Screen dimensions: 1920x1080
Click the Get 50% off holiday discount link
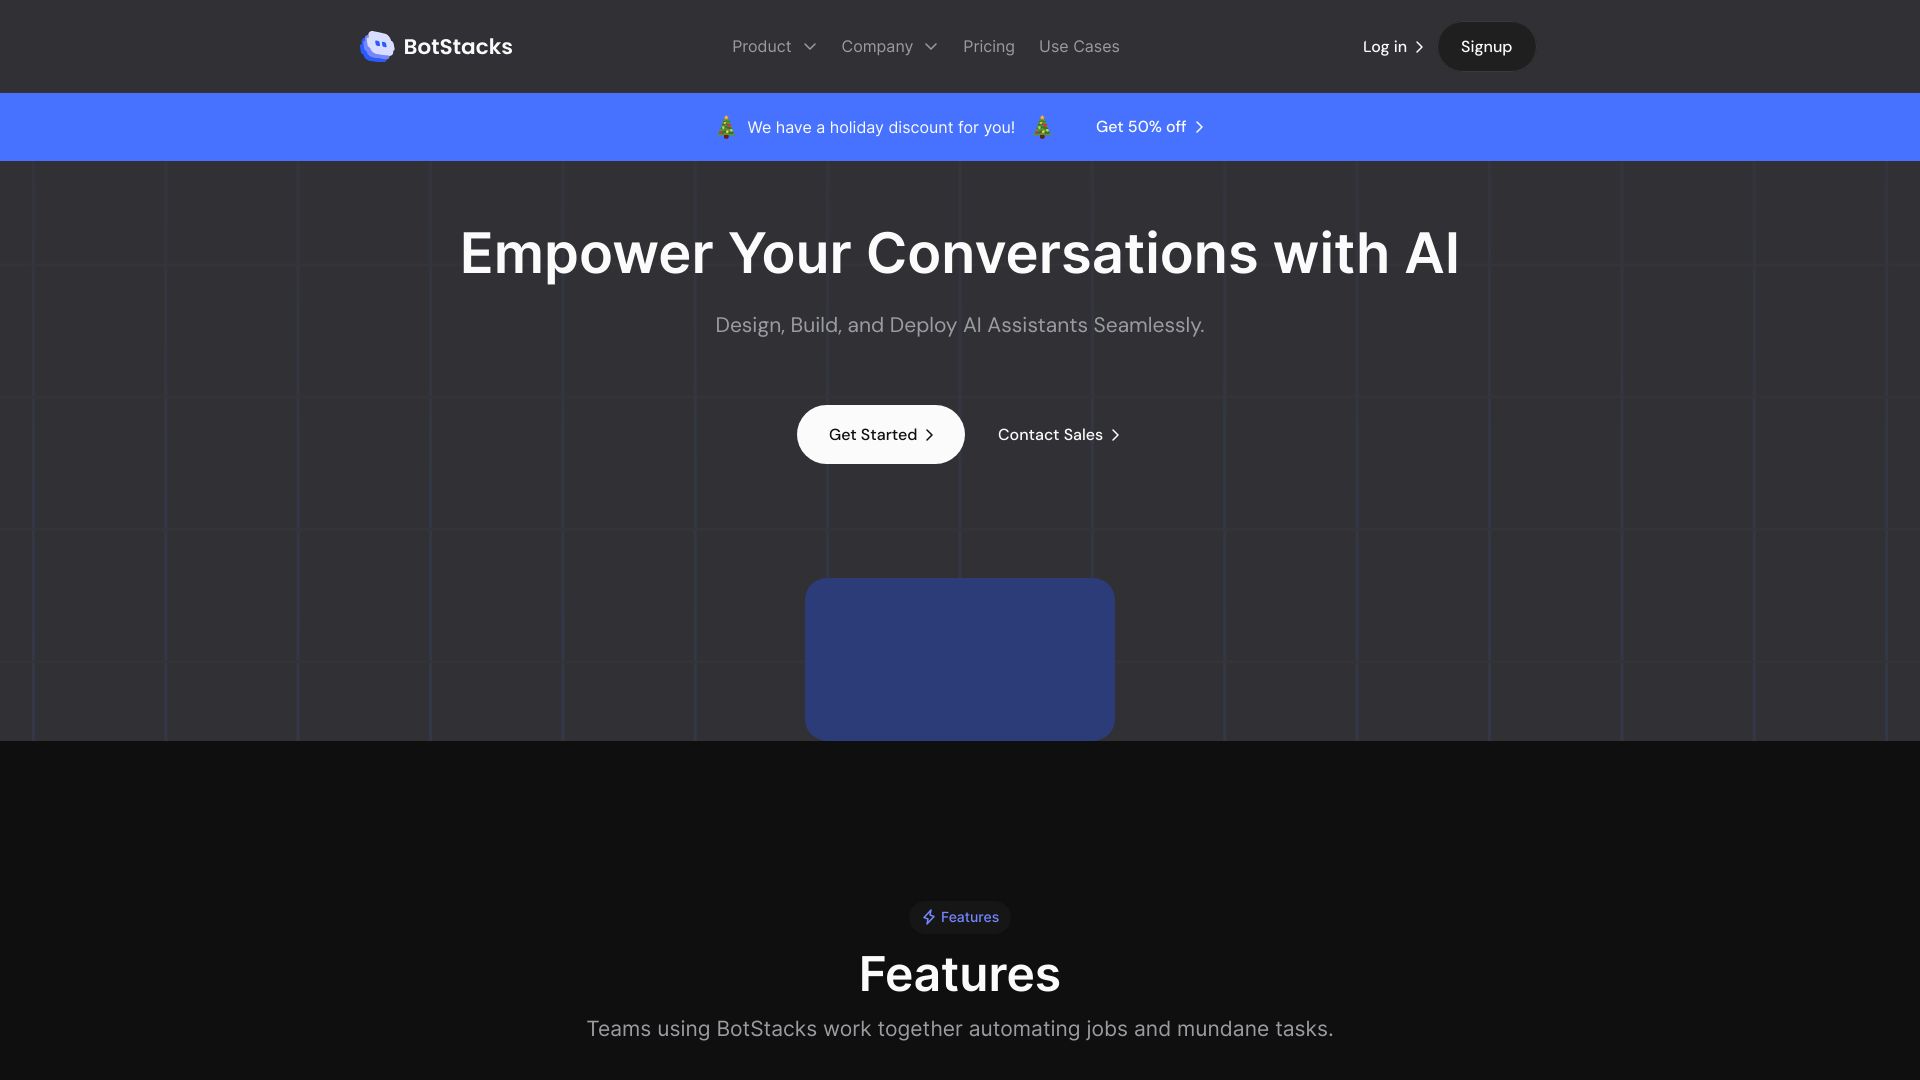coord(1151,127)
